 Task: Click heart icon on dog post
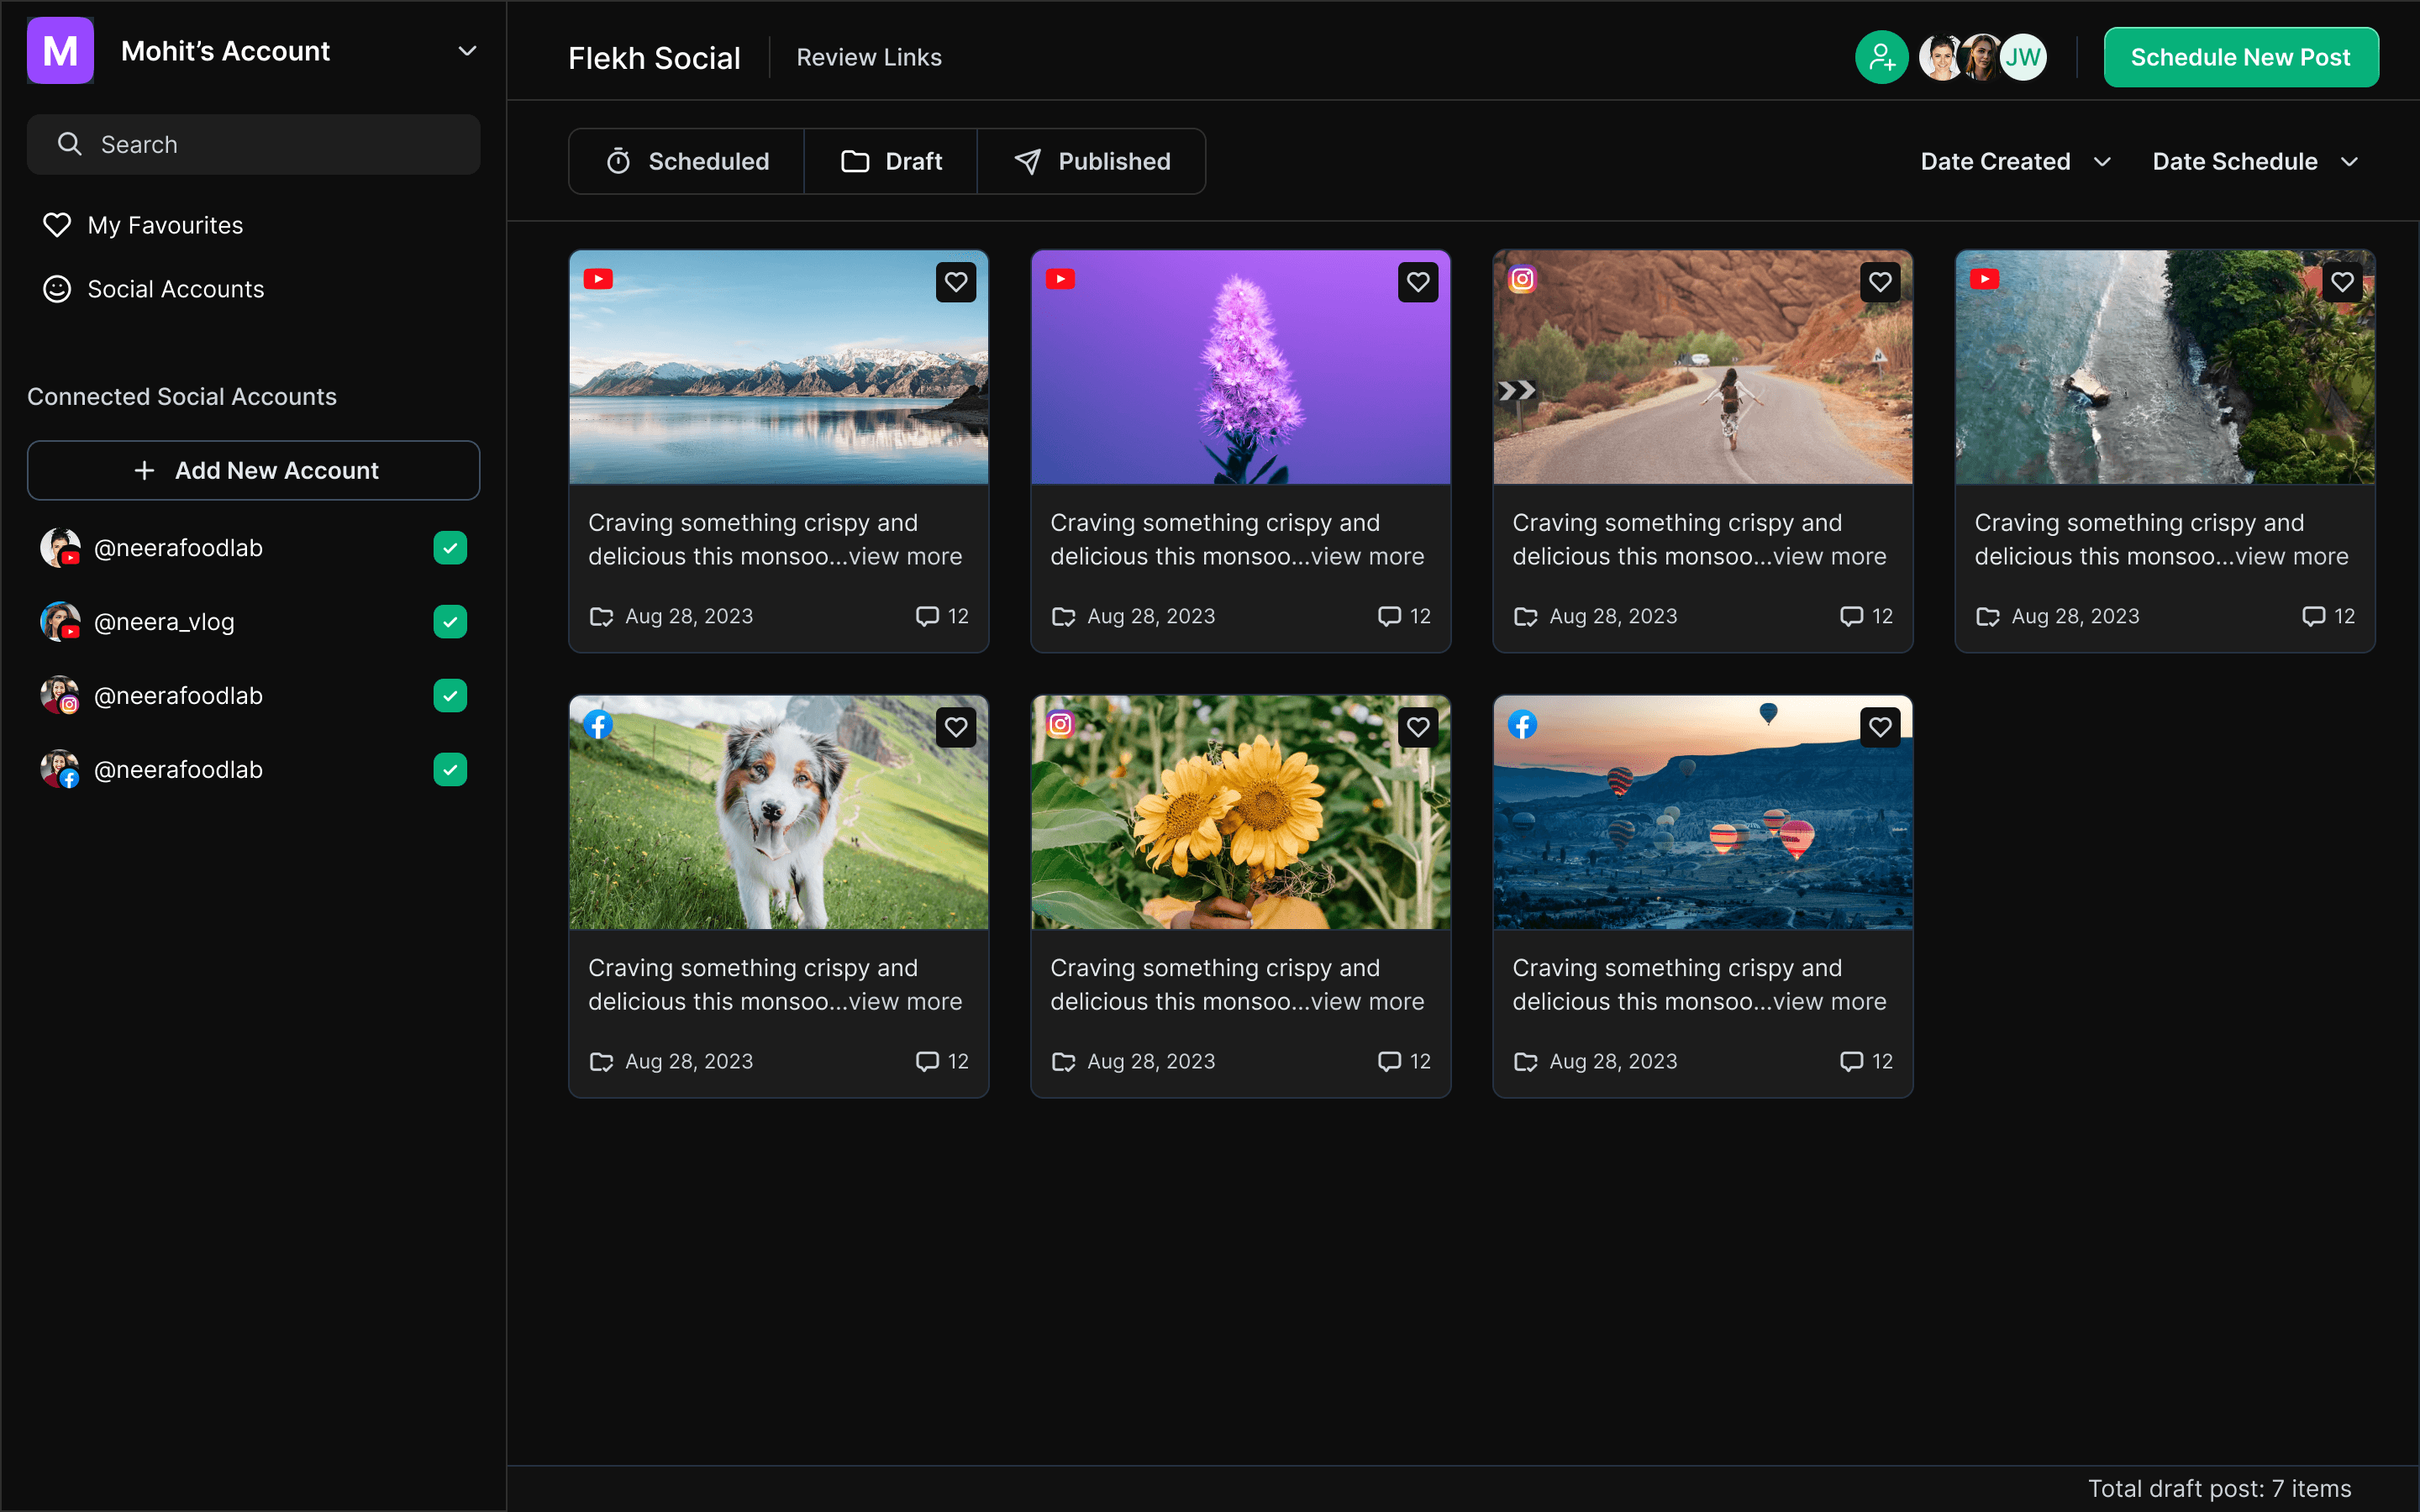tap(955, 727)
